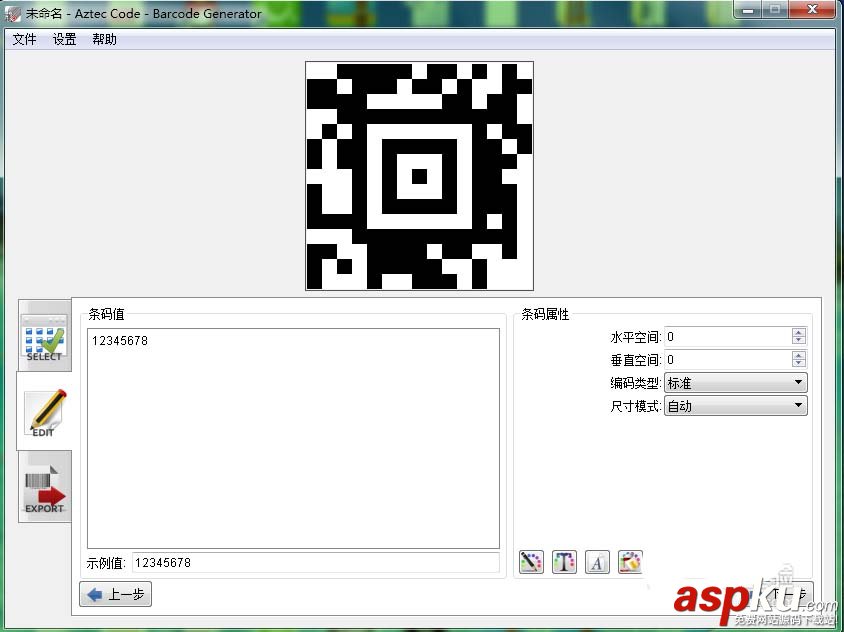Click the 示例值 label text
The image size is (844, 632).
[x=106, y=564]
